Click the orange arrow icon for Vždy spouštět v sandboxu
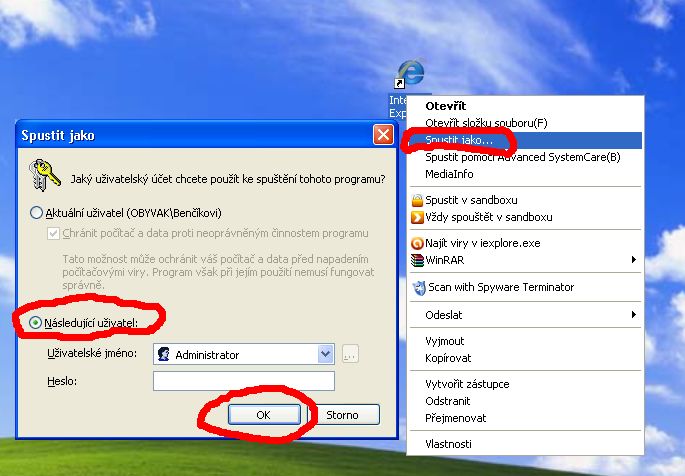Viewport: 685px width, 476px height. [x=417, y=217]
